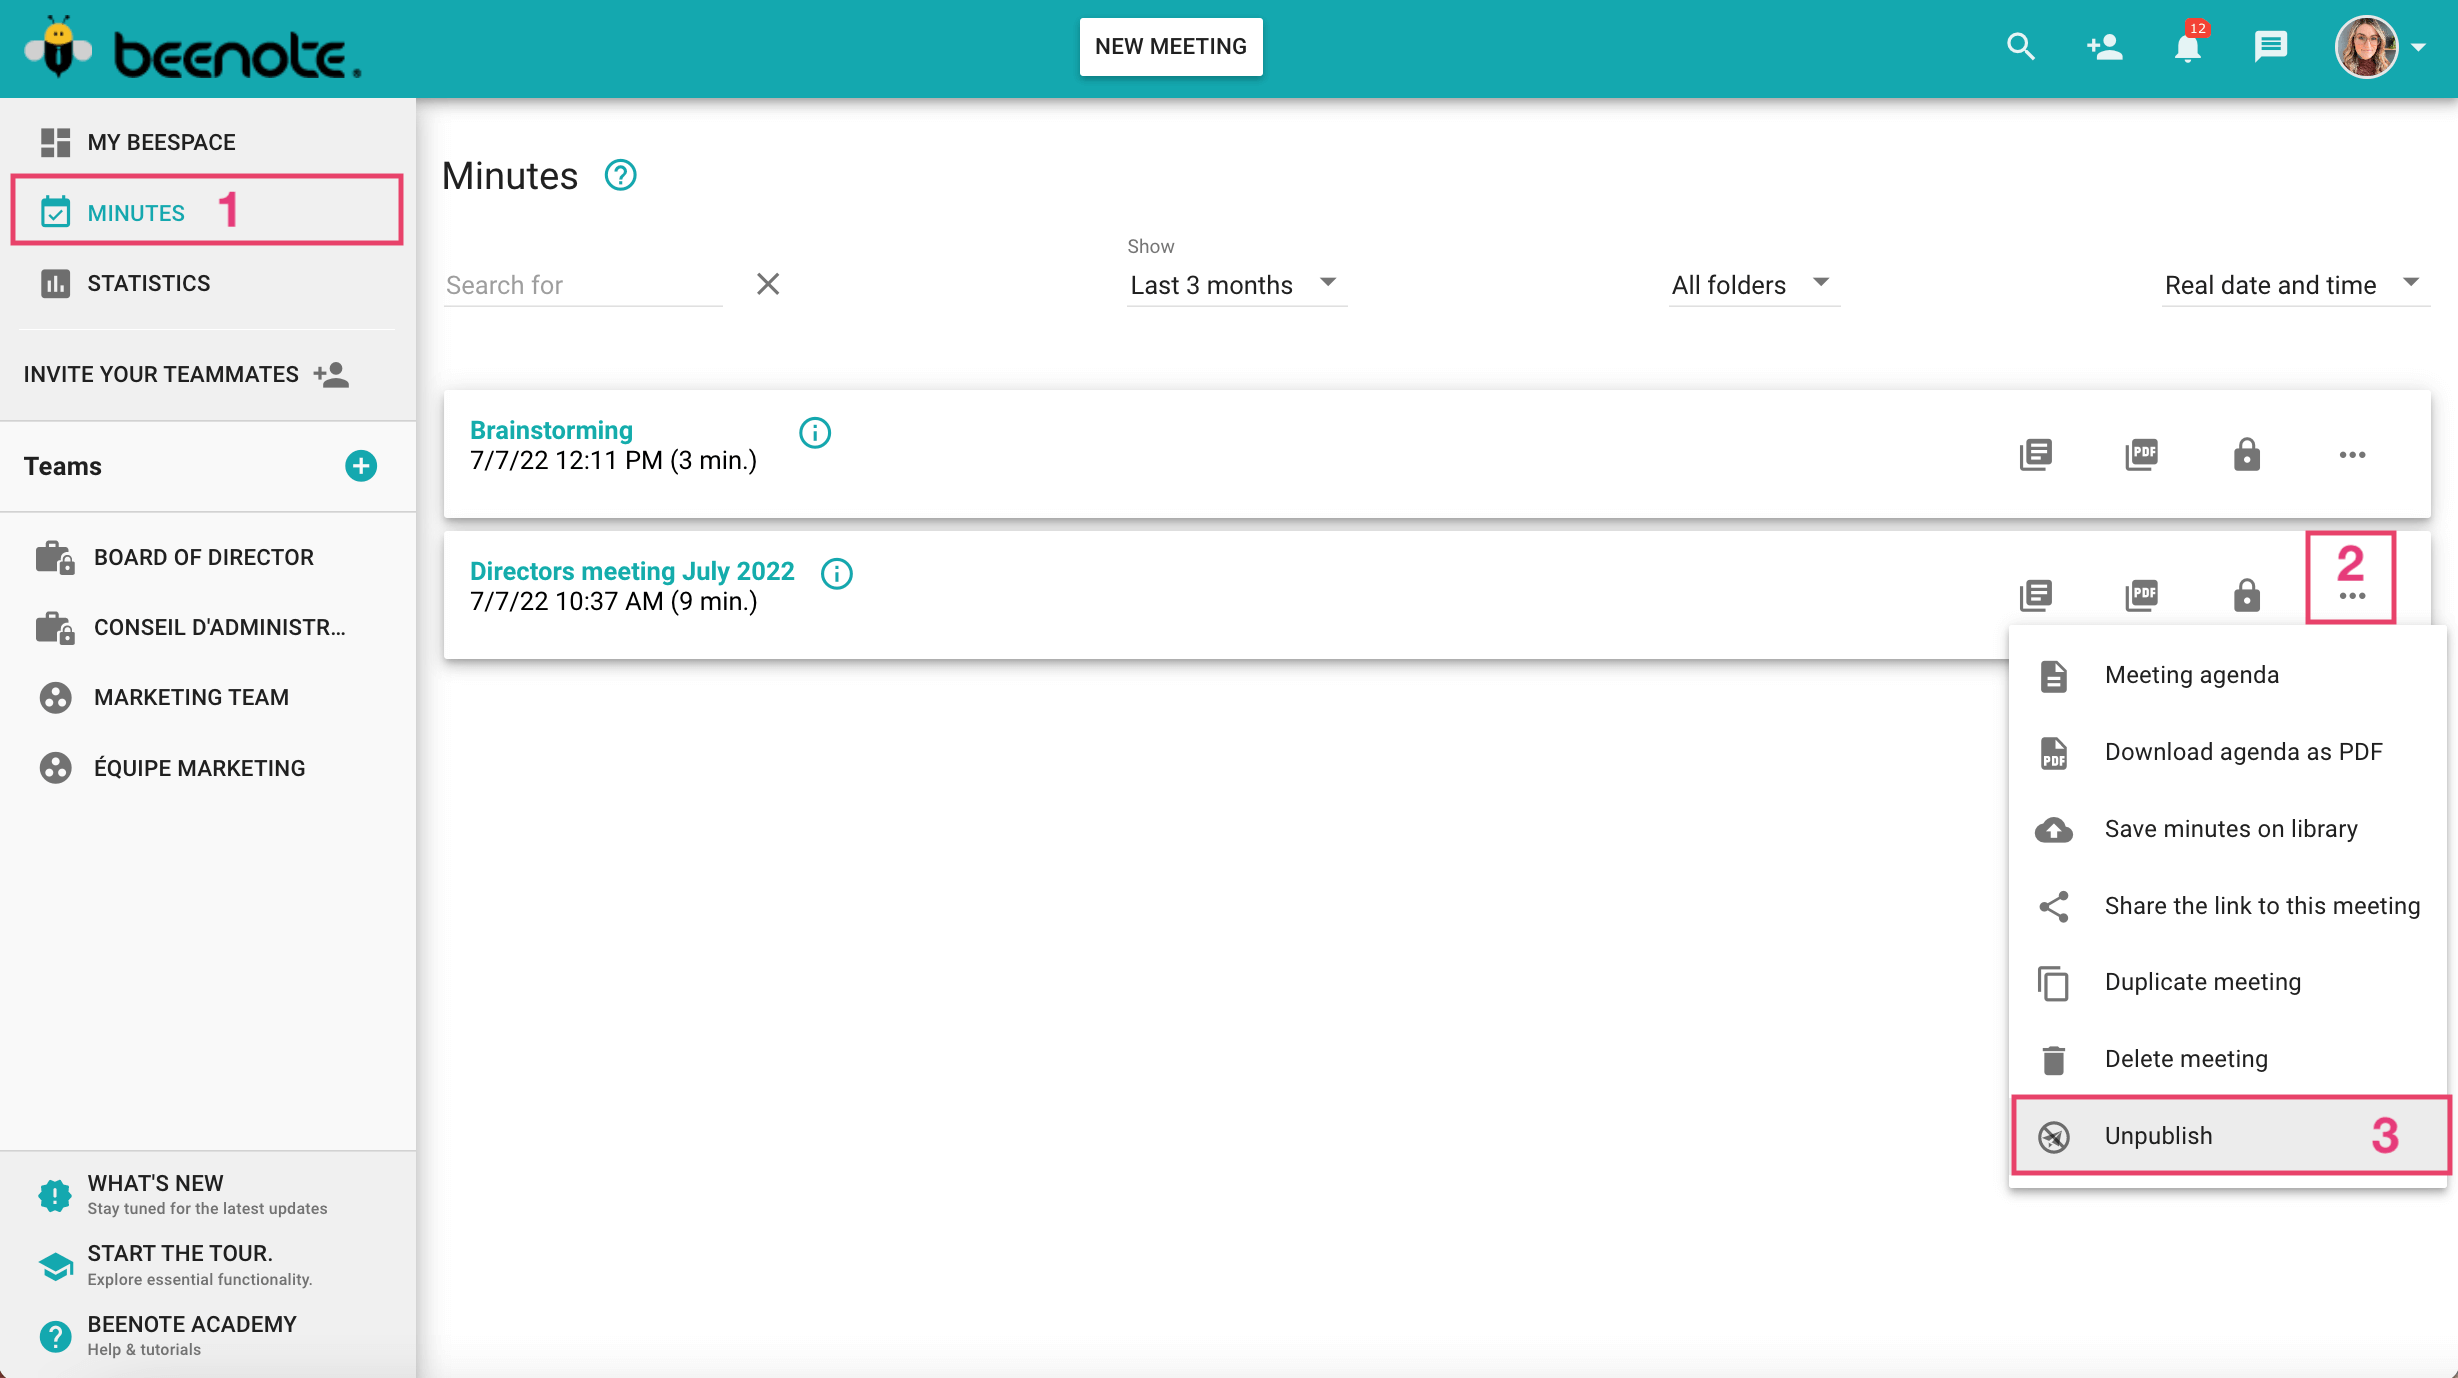The height and width of the screenshot is (1378, 2458).
Task: Open the chat messages icon
Action: [x=2271, y=47]
